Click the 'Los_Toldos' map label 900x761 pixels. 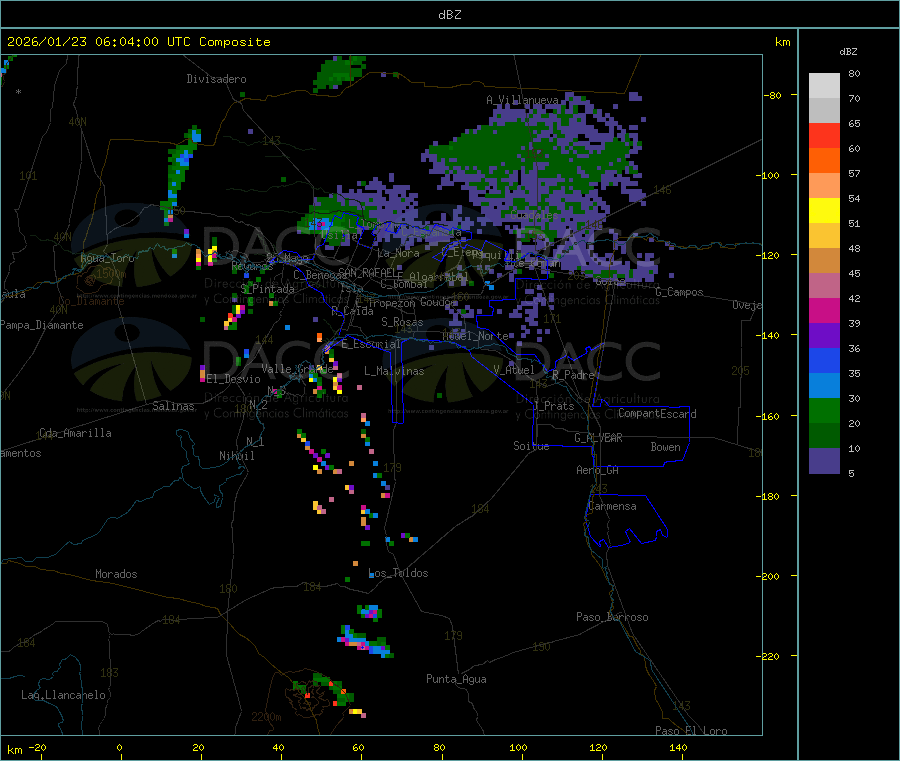[x=398, y=573]
